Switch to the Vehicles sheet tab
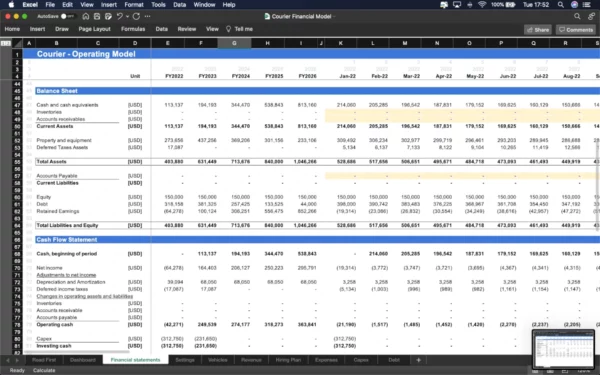The height and width of the screenshot is (375, 600). [x=218, y=360]
